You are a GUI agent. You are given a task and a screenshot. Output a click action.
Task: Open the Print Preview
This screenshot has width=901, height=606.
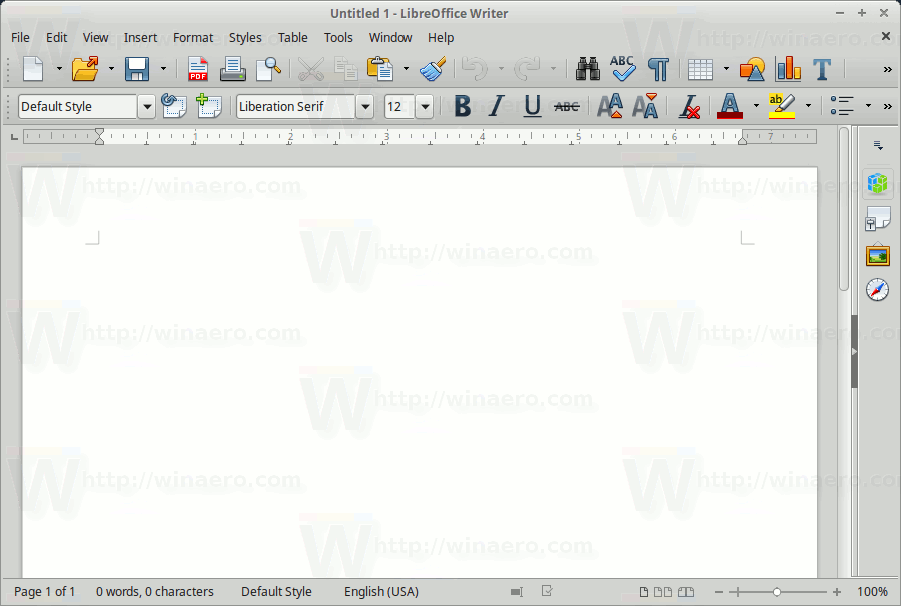[269, 69]
